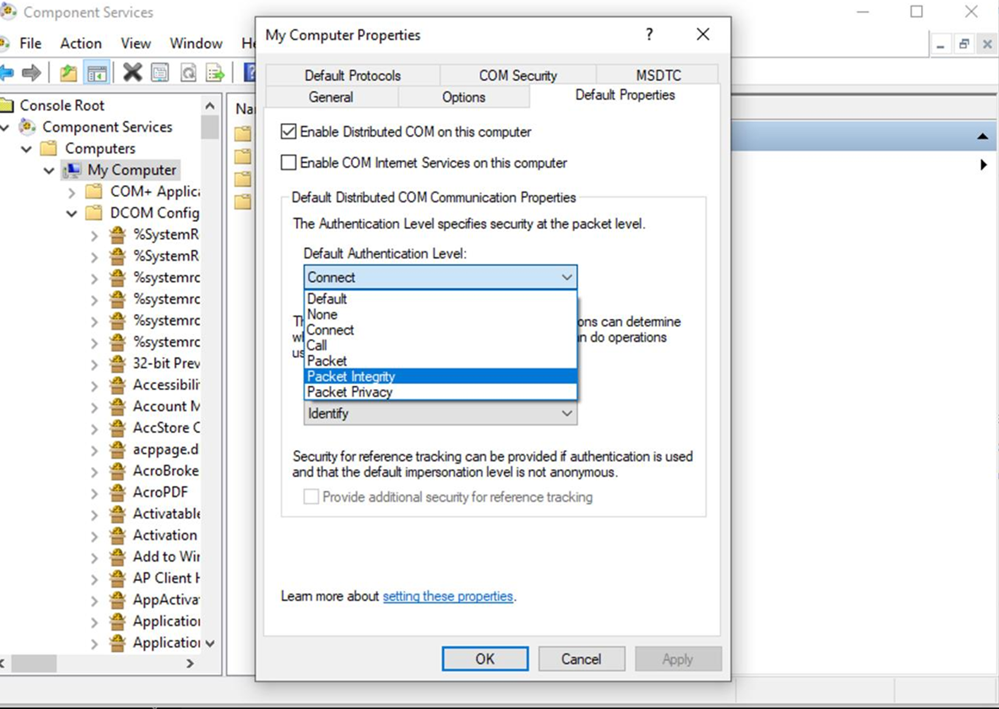999x709 pixels.
Task: Click the Refresh toolbar icon
Action: 188,73
